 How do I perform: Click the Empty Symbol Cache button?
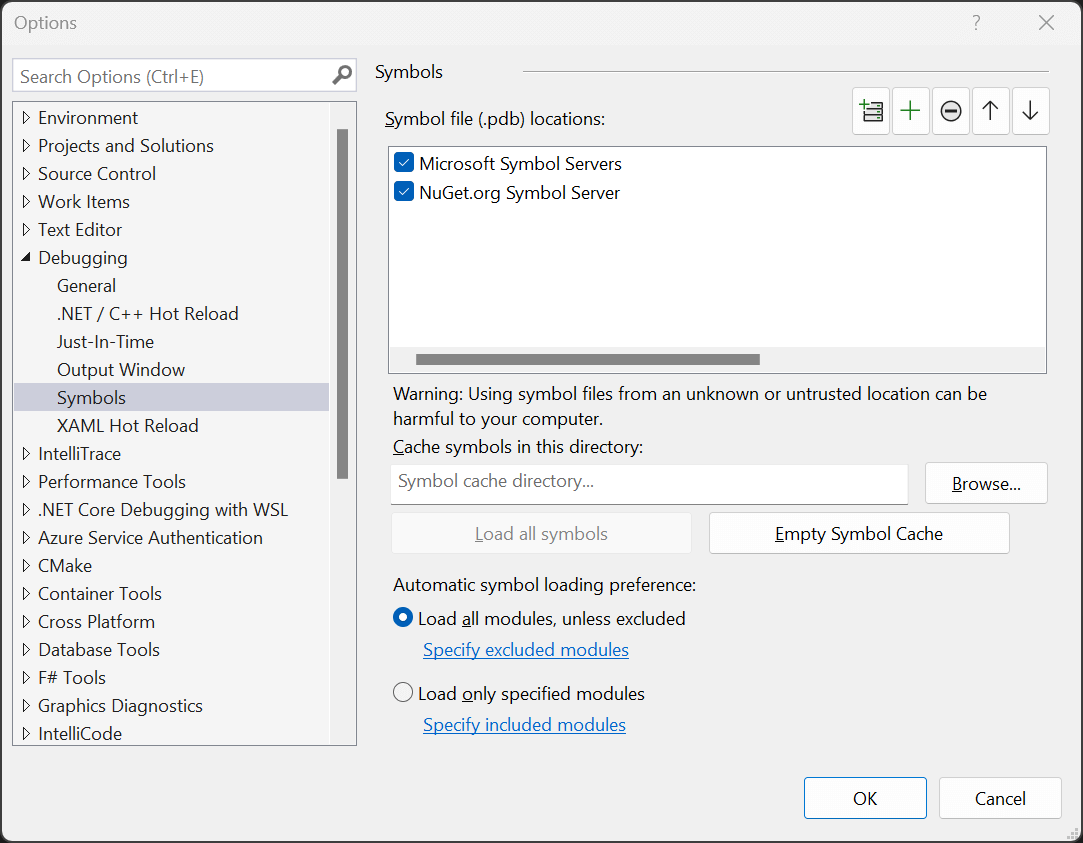[x=859, y=534]
